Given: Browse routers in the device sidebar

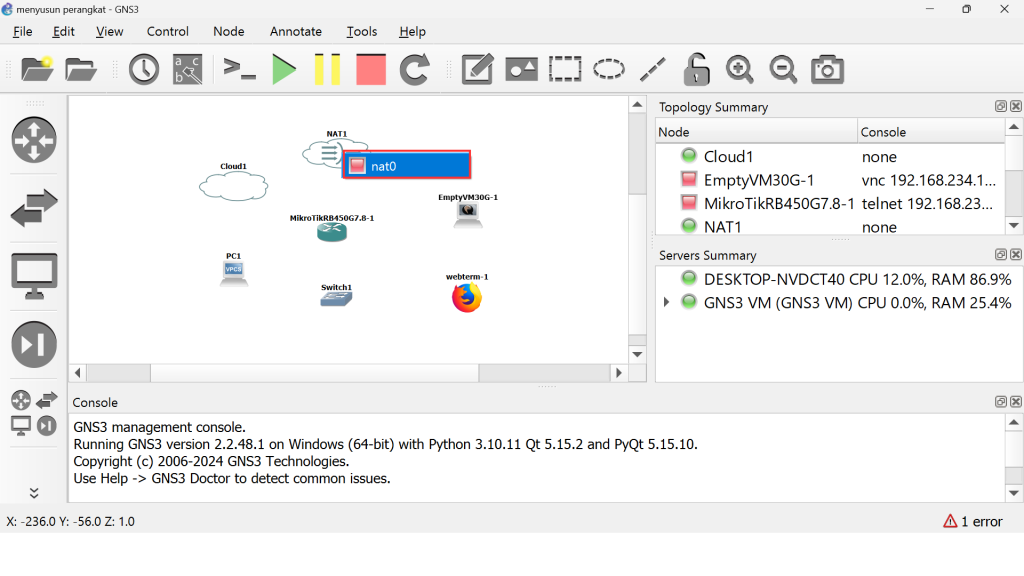Looking at the screenshot, I should coord(34,139).
